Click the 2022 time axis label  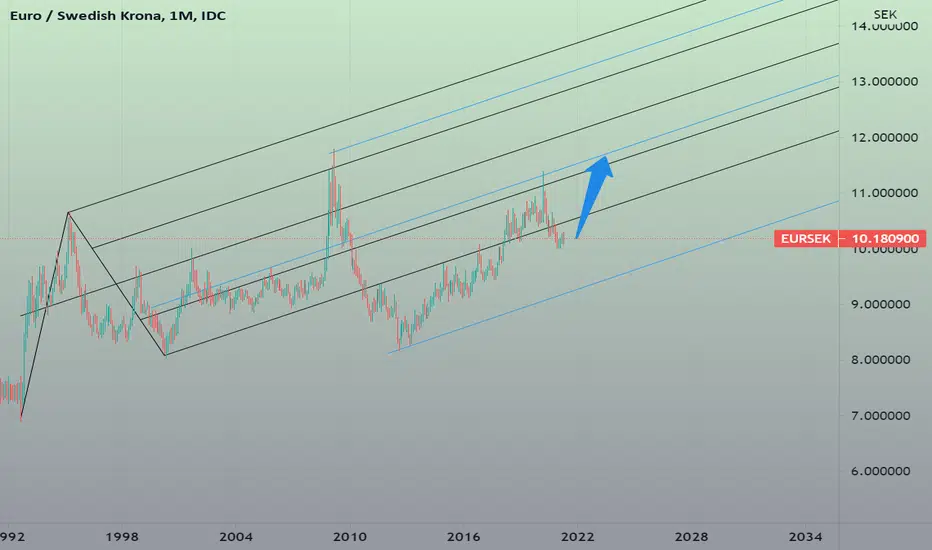click(x=577, y=537)
